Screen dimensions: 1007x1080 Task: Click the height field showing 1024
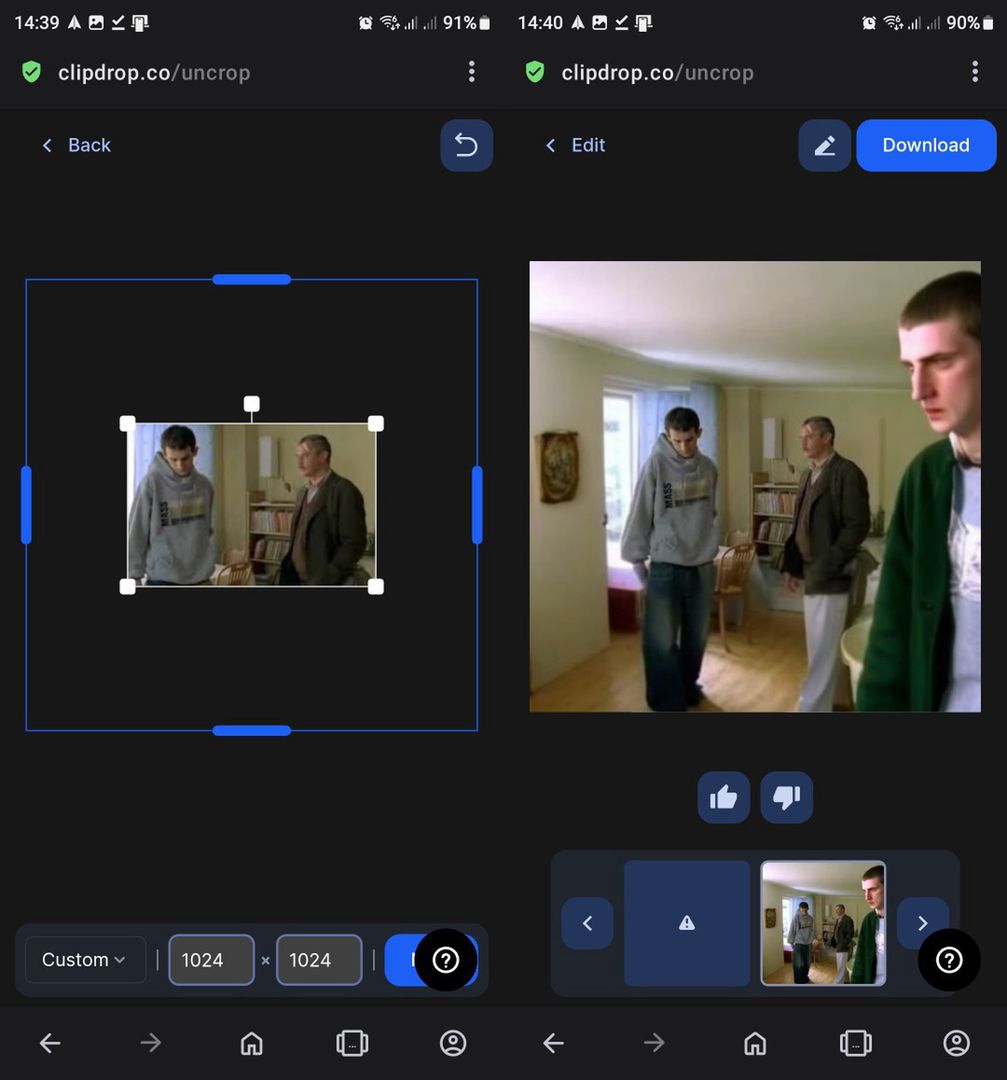(x=319, y=959)
